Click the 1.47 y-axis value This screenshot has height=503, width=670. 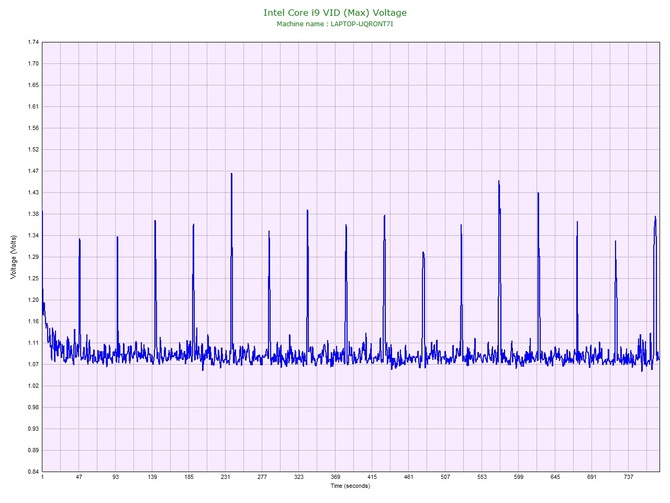pos(33,171)
